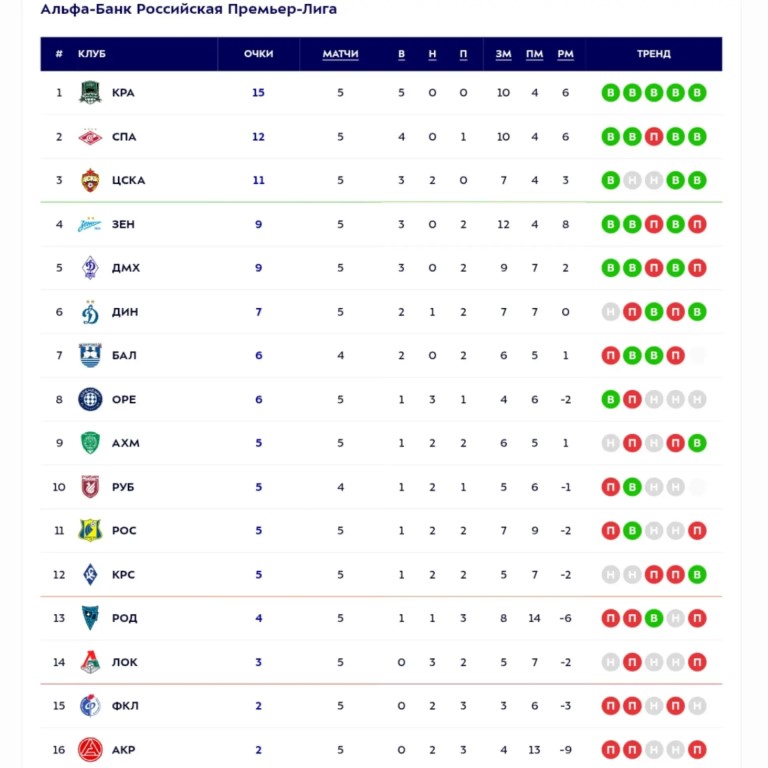
Task: Sort table by ЗМ goals-scored header
Action: (504, 54)
